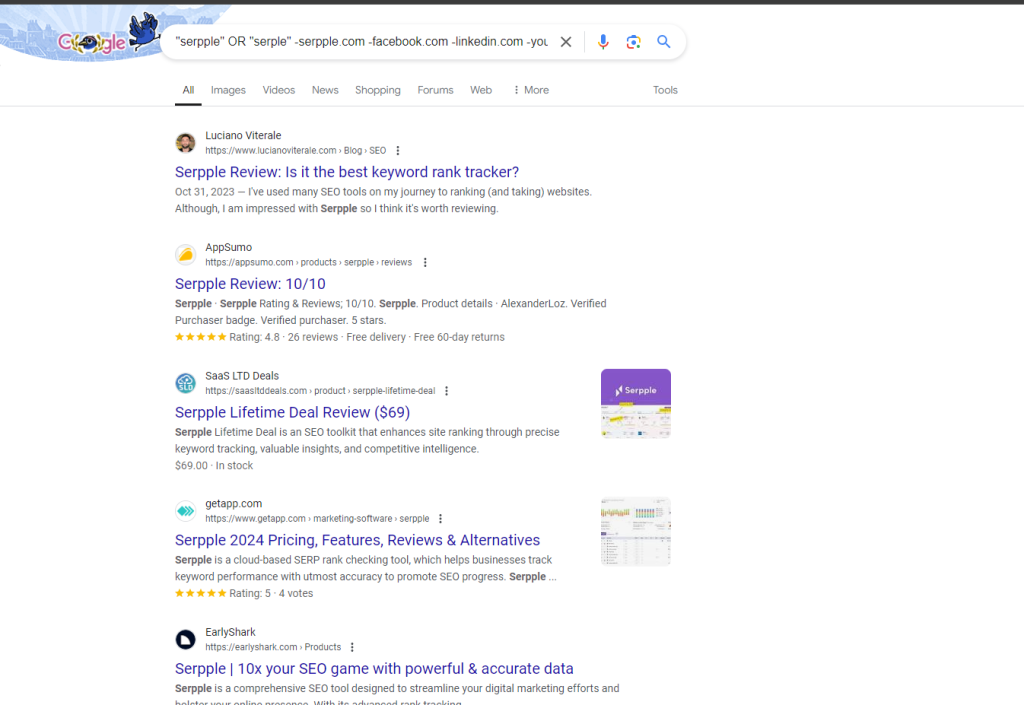Click the SaaS LTD Deals site name

point(242,376)
